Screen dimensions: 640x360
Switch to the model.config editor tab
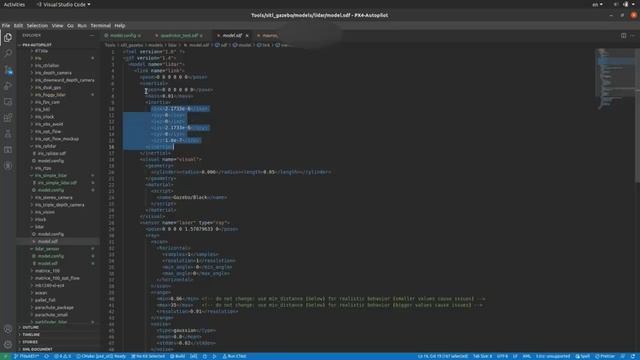[x=123, y=36]
